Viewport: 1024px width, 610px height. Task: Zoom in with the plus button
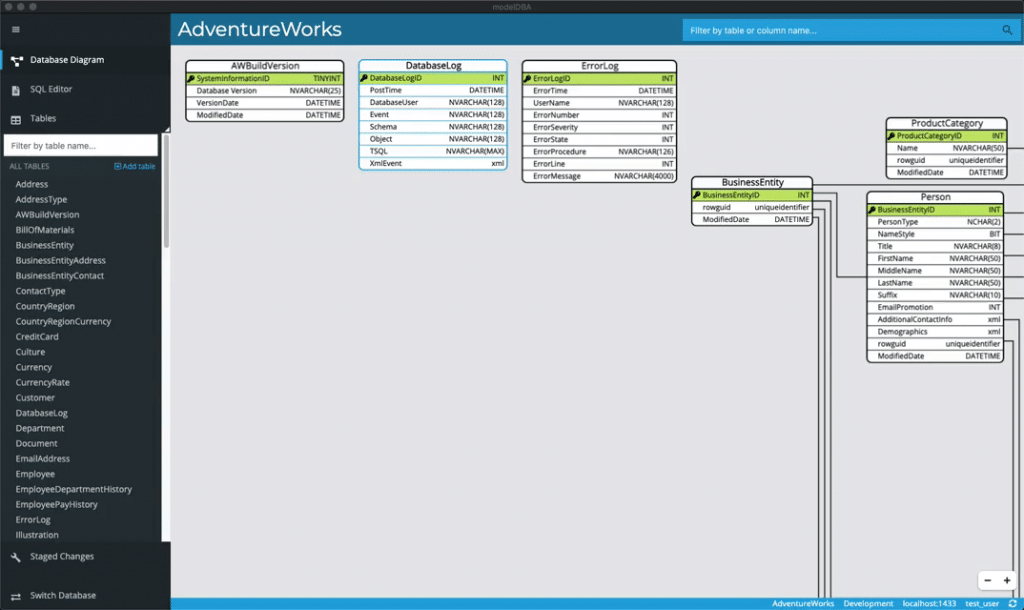pyautogui.click(x=1006, y=580)
